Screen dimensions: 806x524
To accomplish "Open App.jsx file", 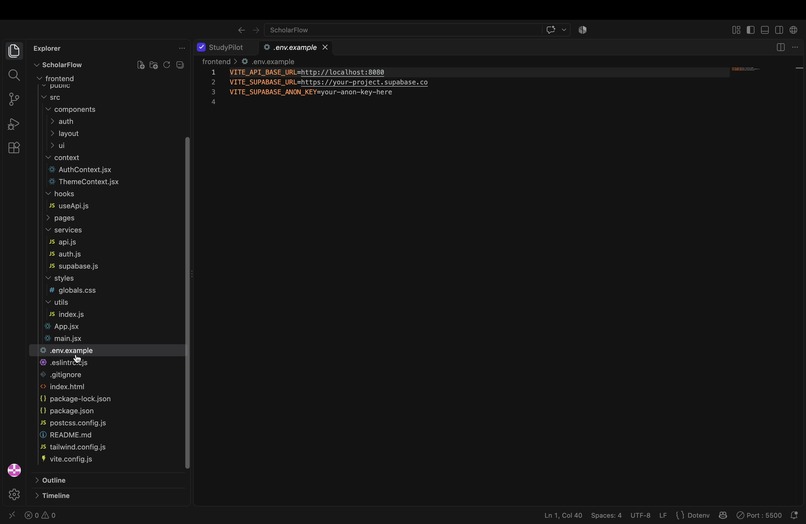I will 66,326.
